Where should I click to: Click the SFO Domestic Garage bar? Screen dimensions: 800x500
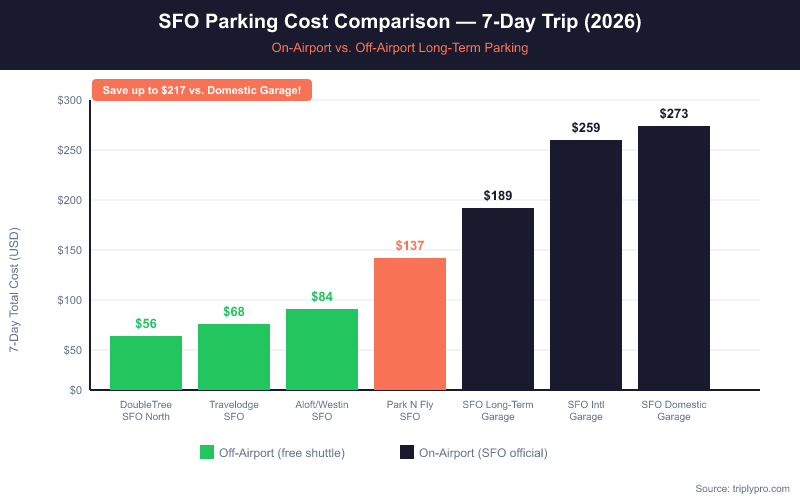pyautogui.click(x=674, y=258)
